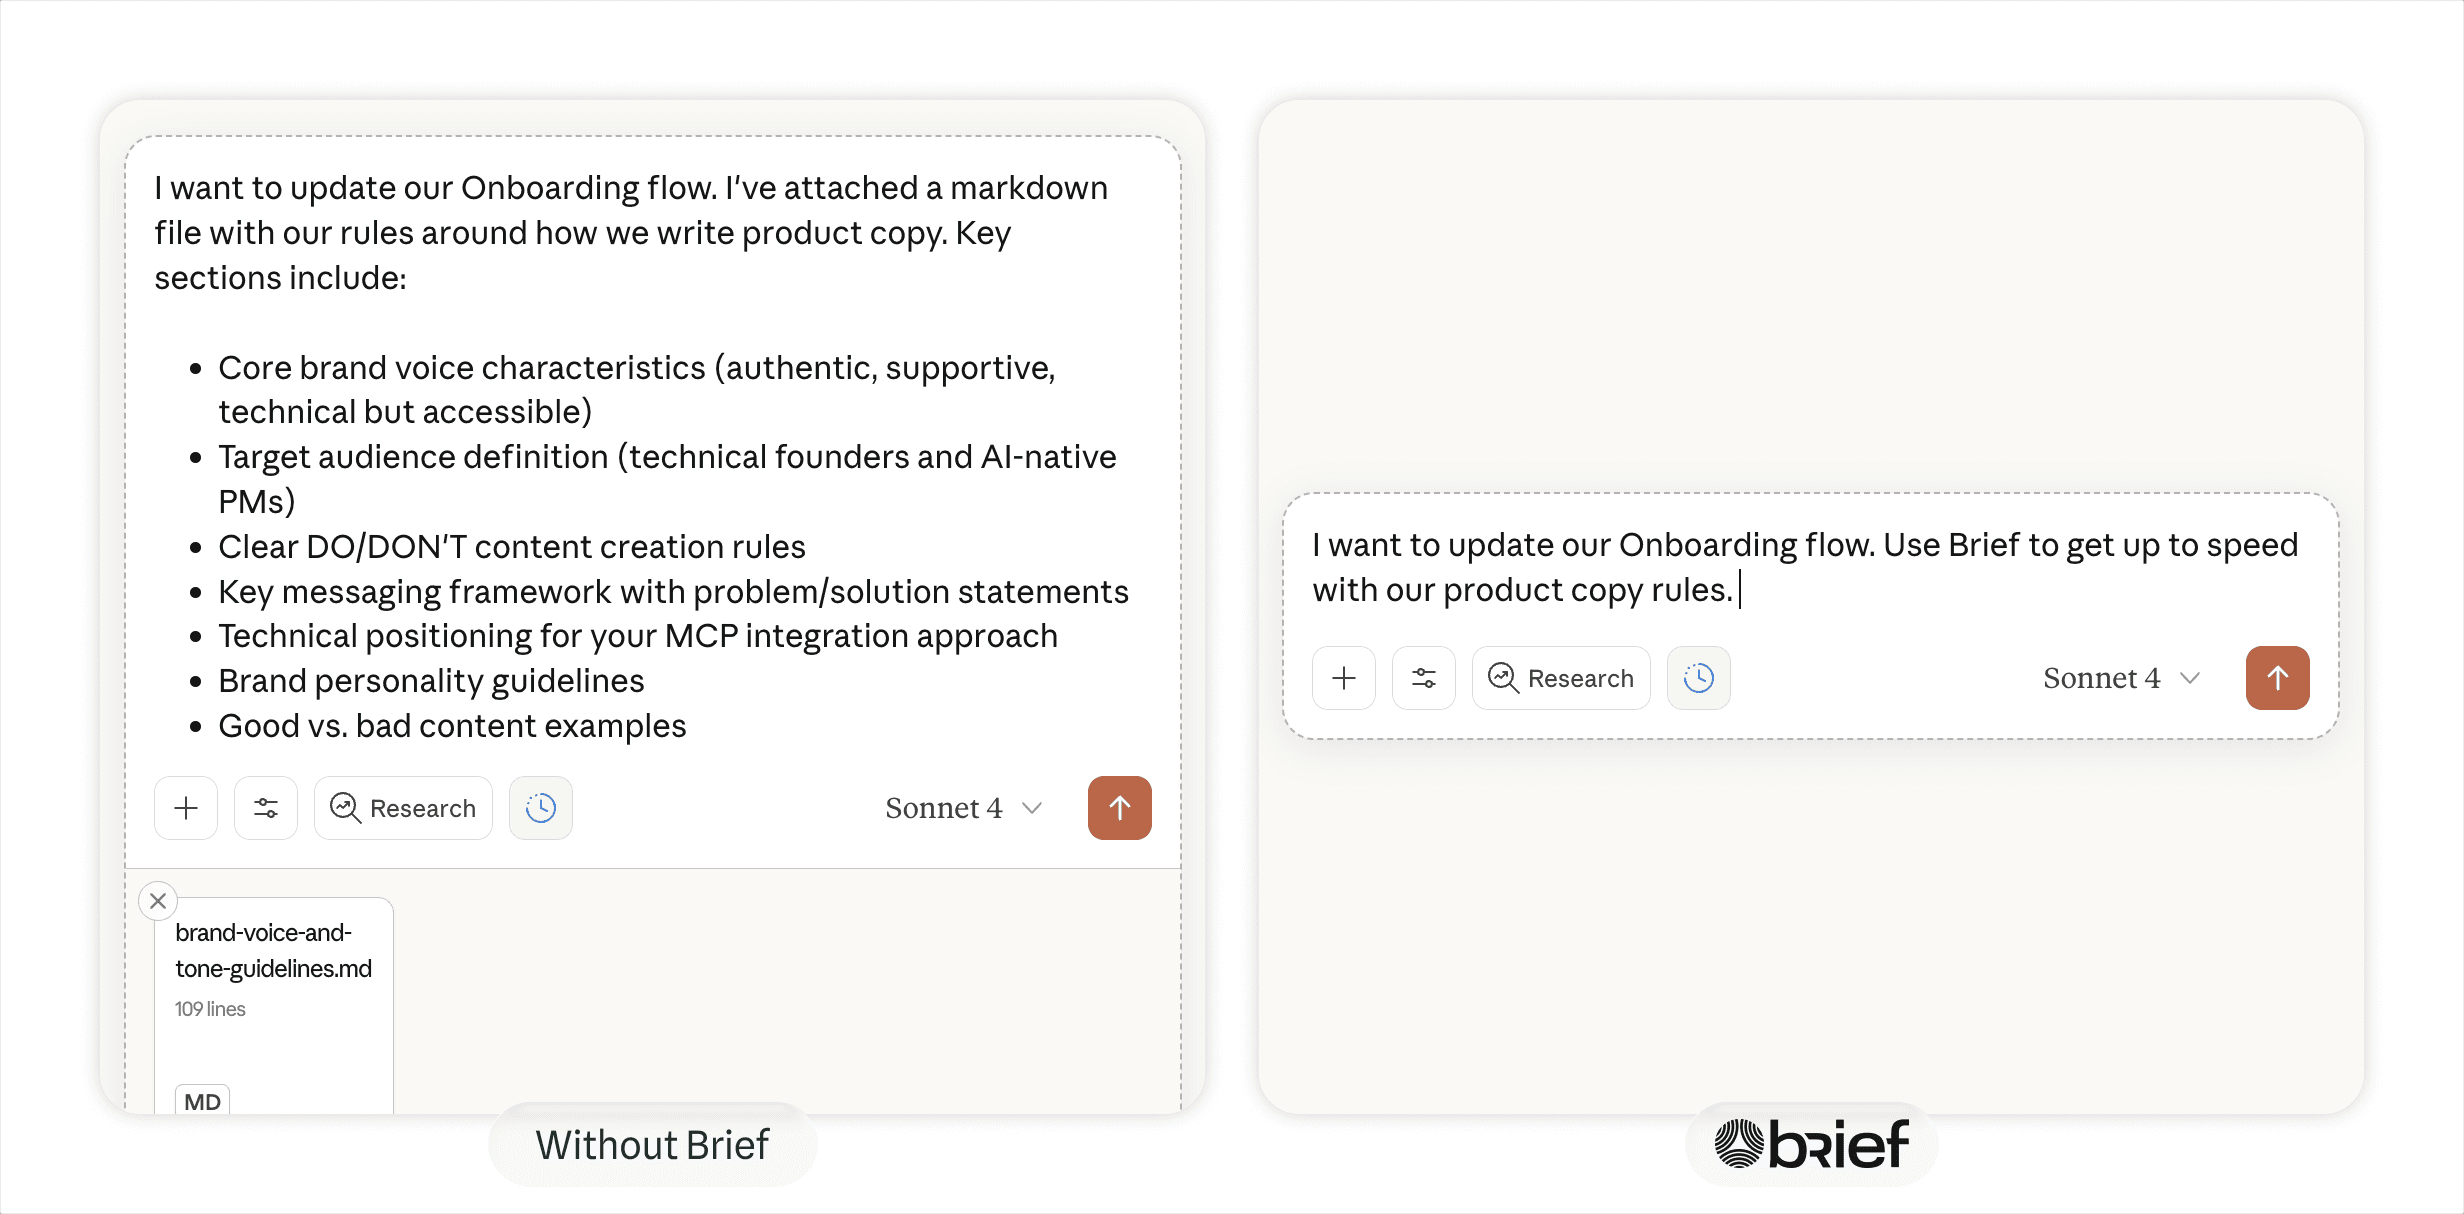
Task: Toggle the clock icon in right panel
Action: (x=1698, y=678)
